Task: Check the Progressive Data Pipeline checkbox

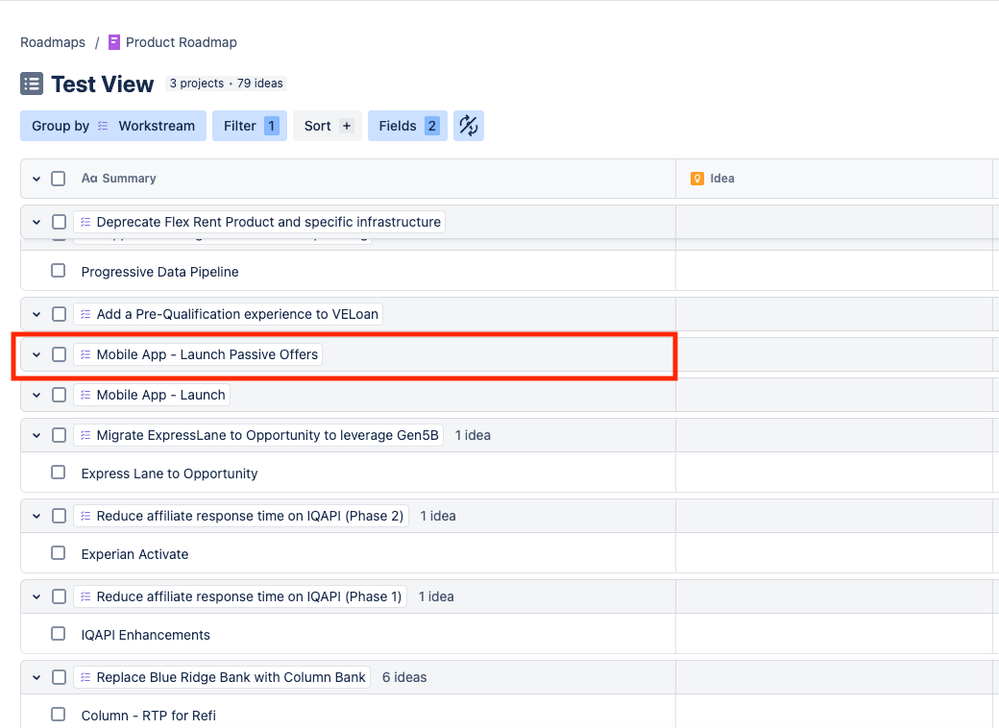Action: pos(58,271)
